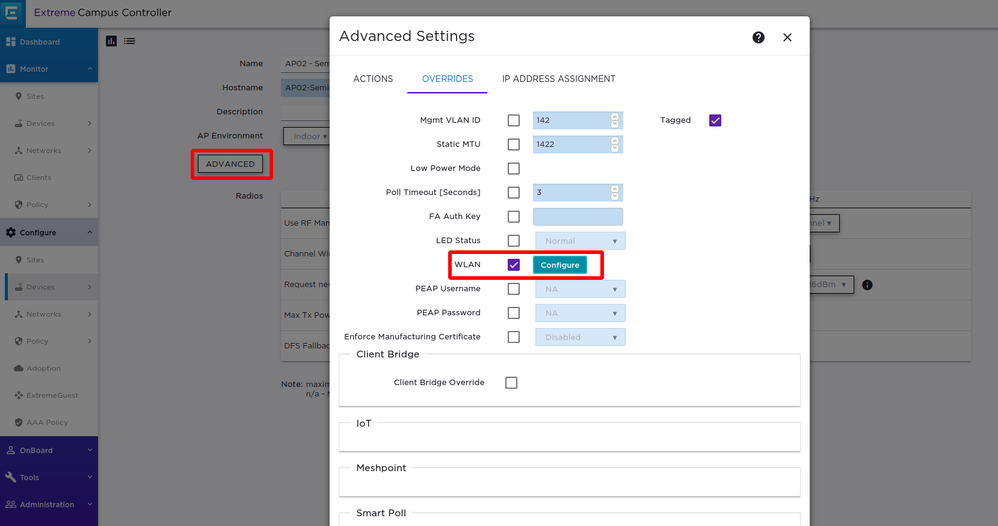Switch to the chart view icon
Screen dimensions: 998x526
pyautogui.click(x=111, y=41)
